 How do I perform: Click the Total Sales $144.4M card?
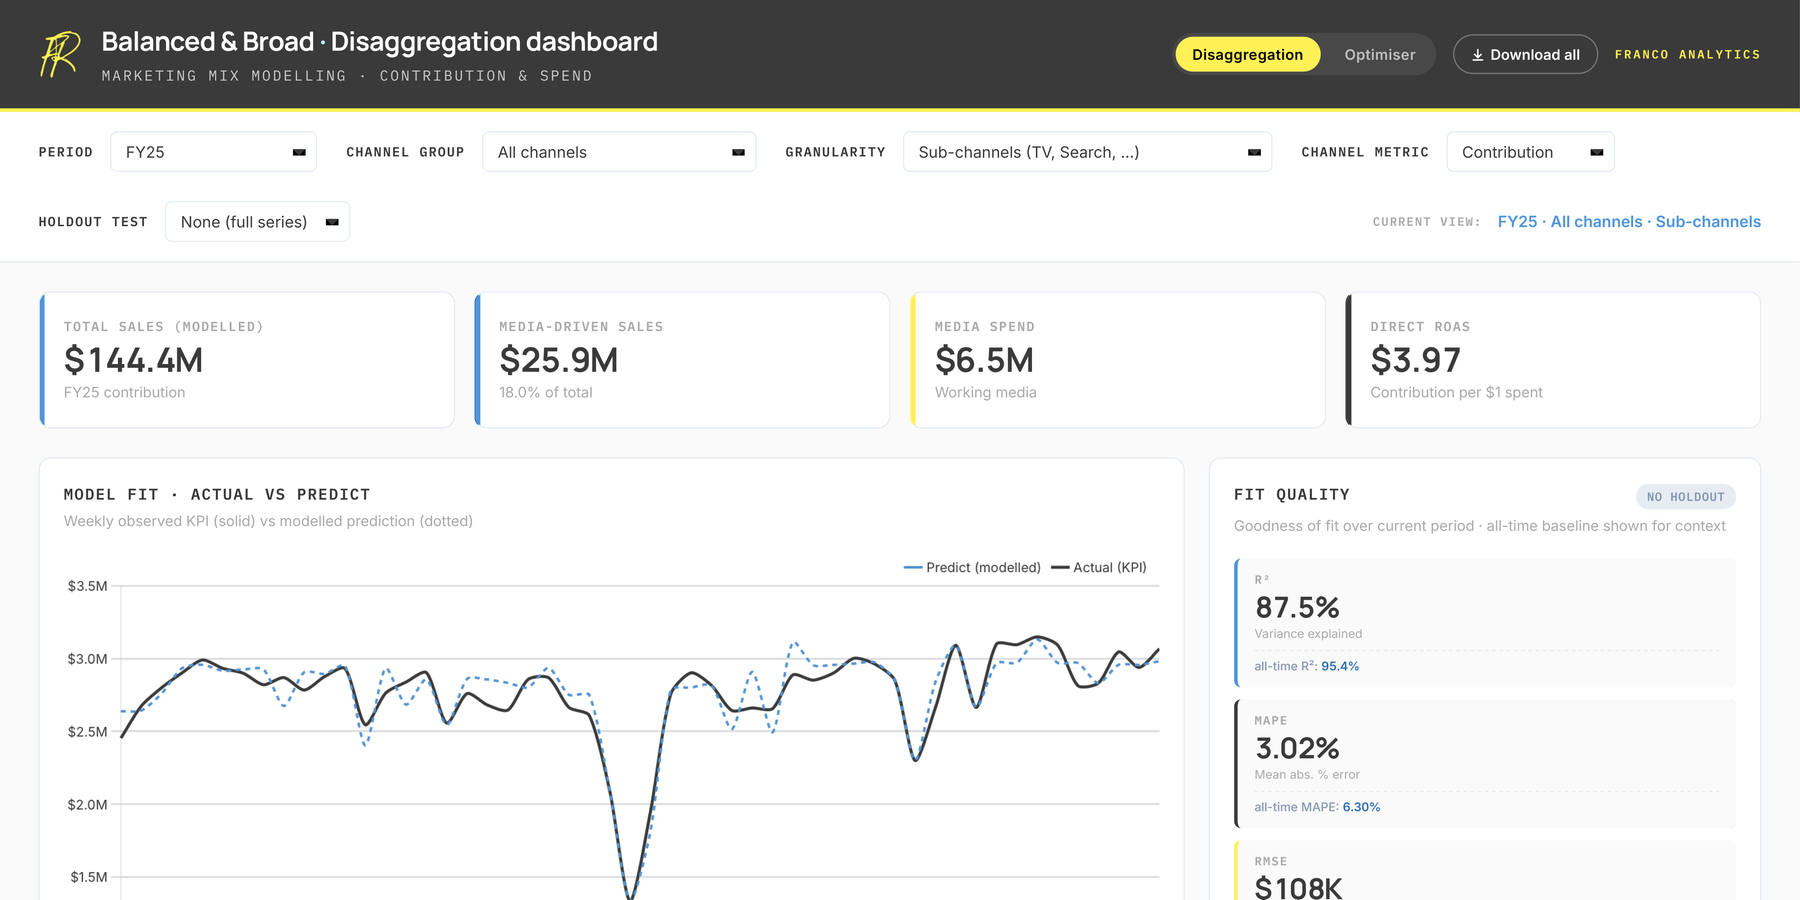[x=247, y=360]
